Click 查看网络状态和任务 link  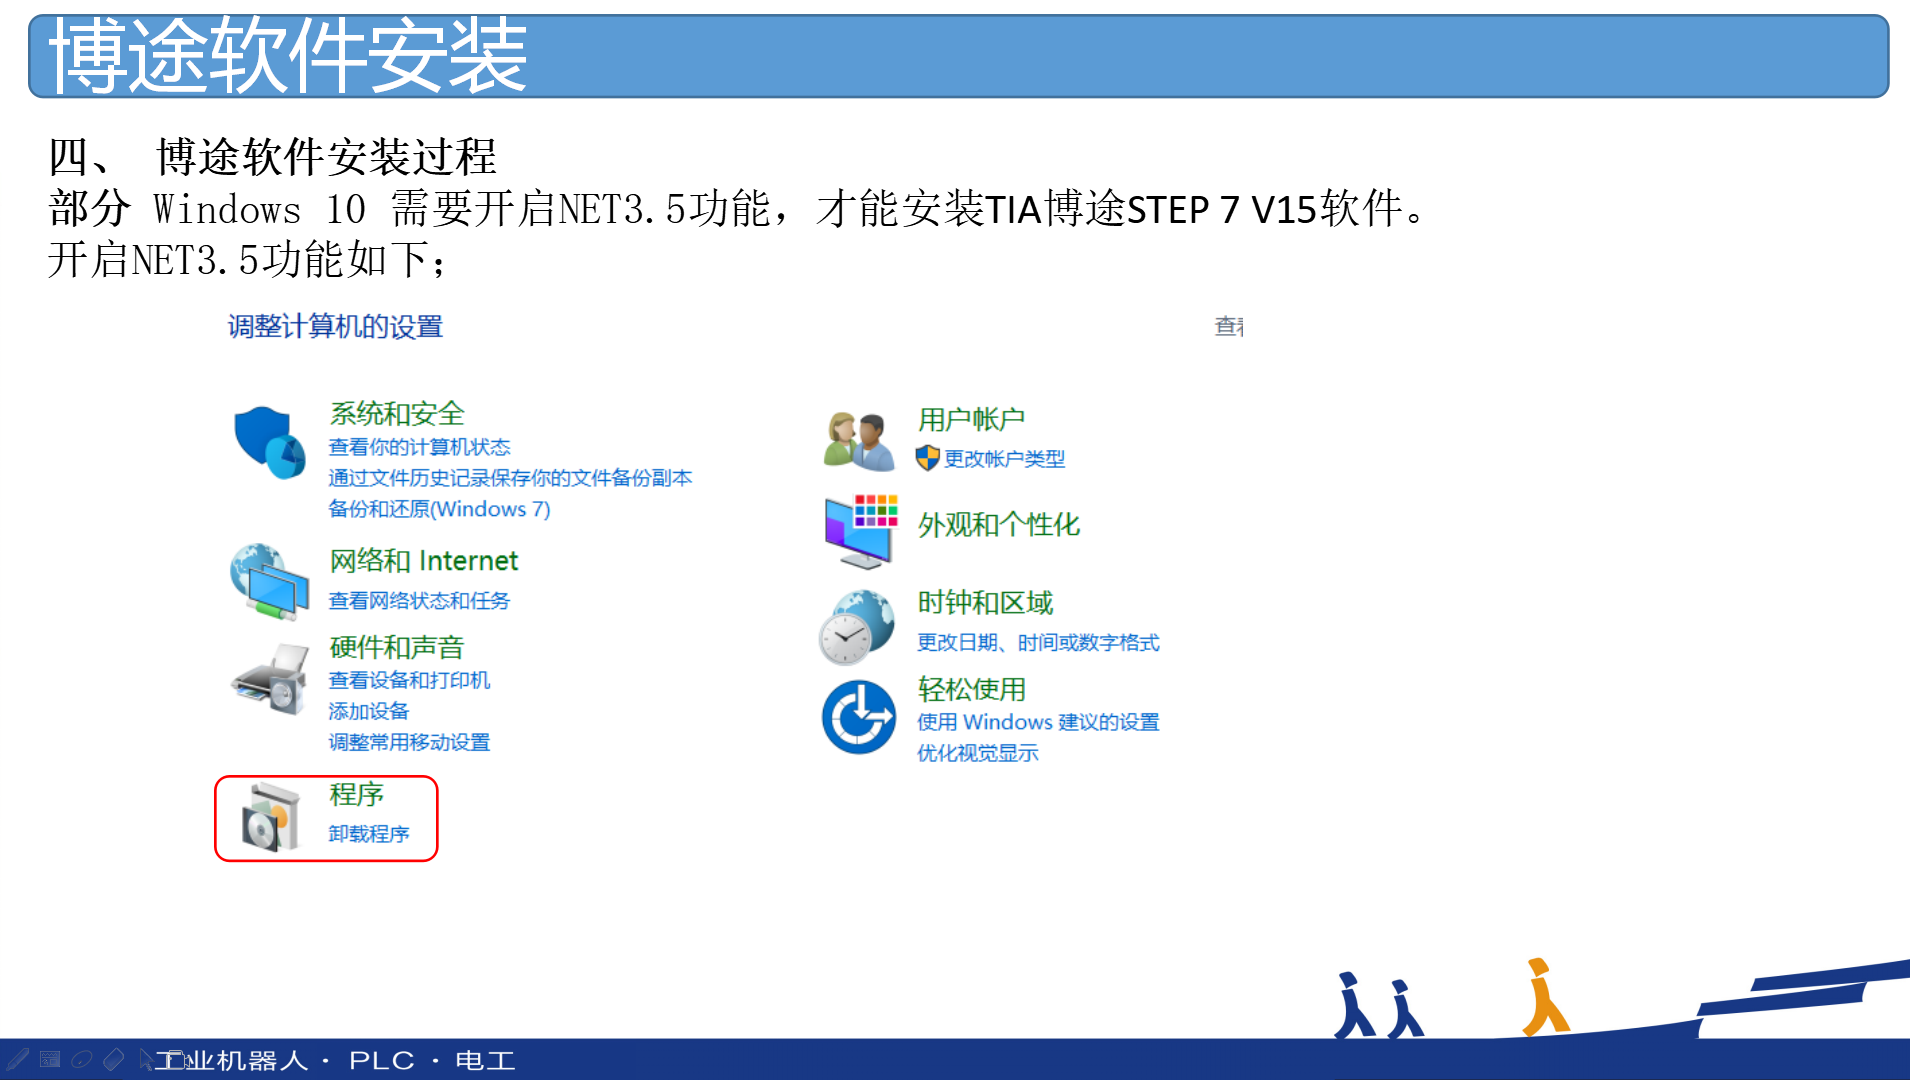419,601
